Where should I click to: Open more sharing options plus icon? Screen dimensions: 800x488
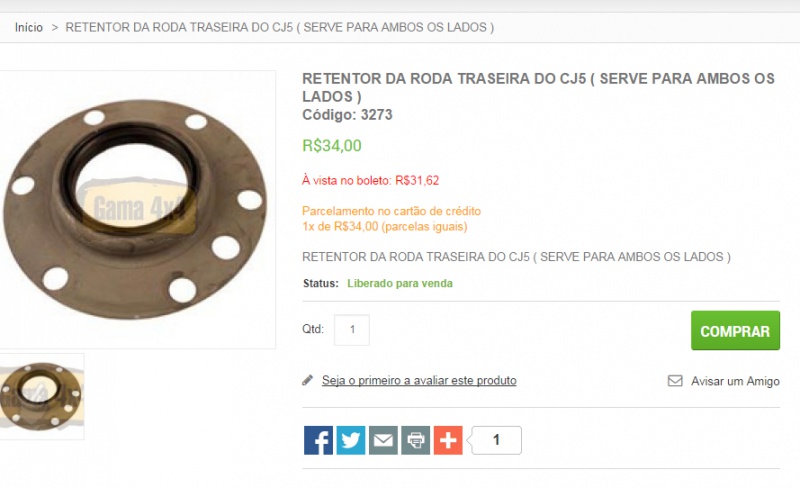click(x=448, y=440)
